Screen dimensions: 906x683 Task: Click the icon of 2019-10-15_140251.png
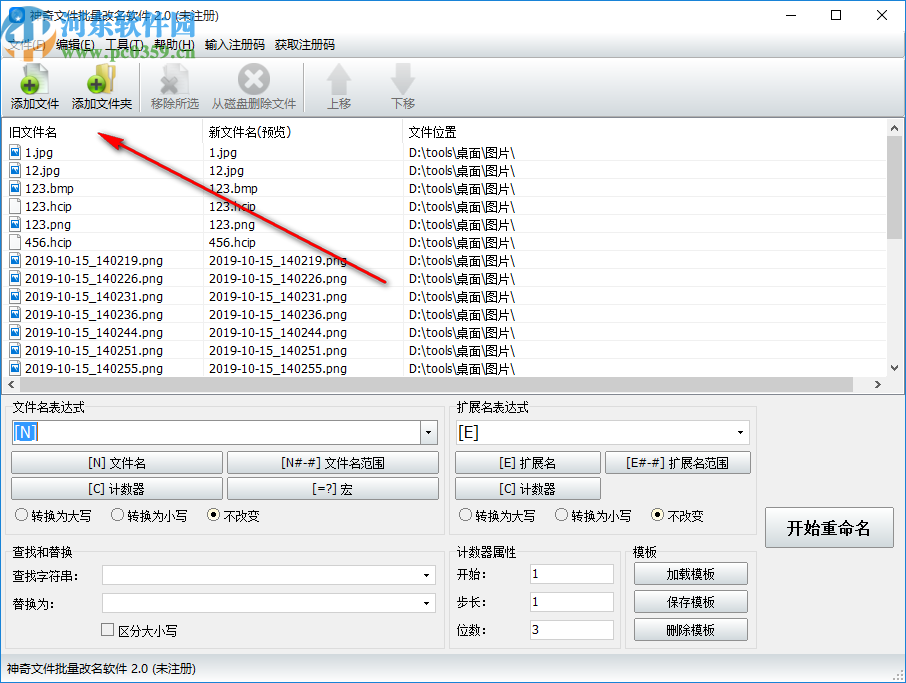(15, 350)
